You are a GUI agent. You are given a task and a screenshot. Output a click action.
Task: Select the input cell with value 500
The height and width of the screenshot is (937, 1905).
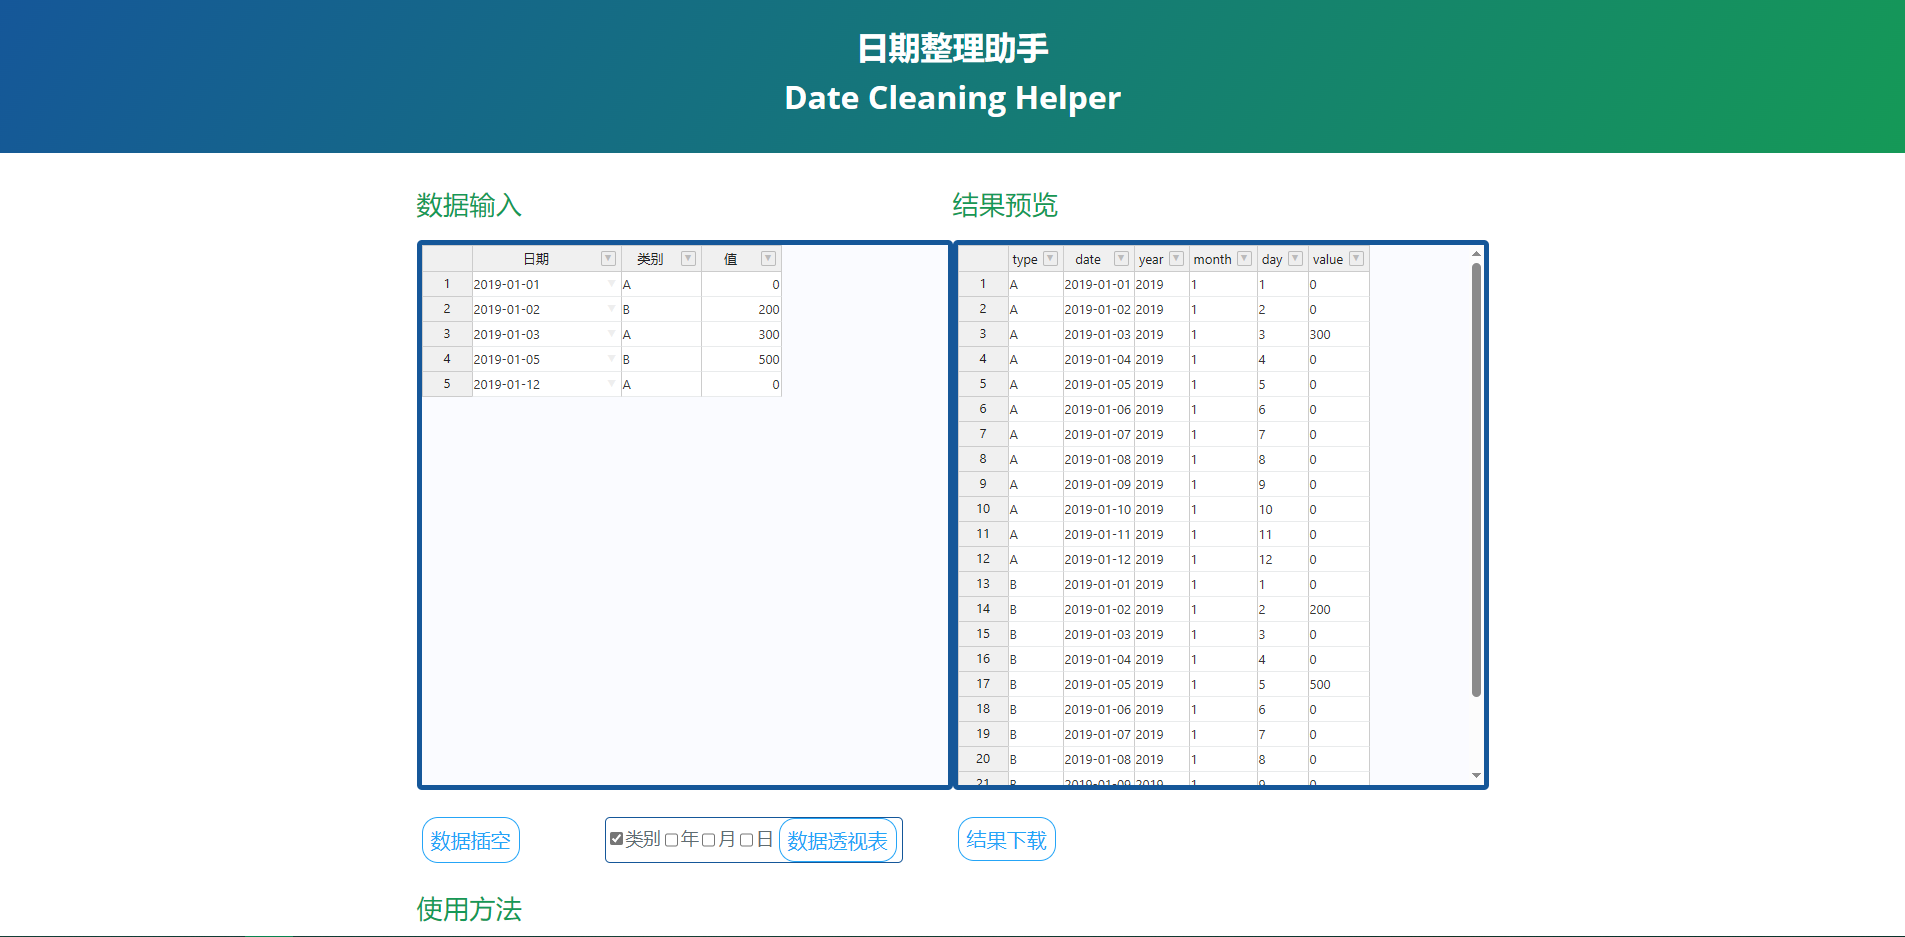tap(741, 359)
